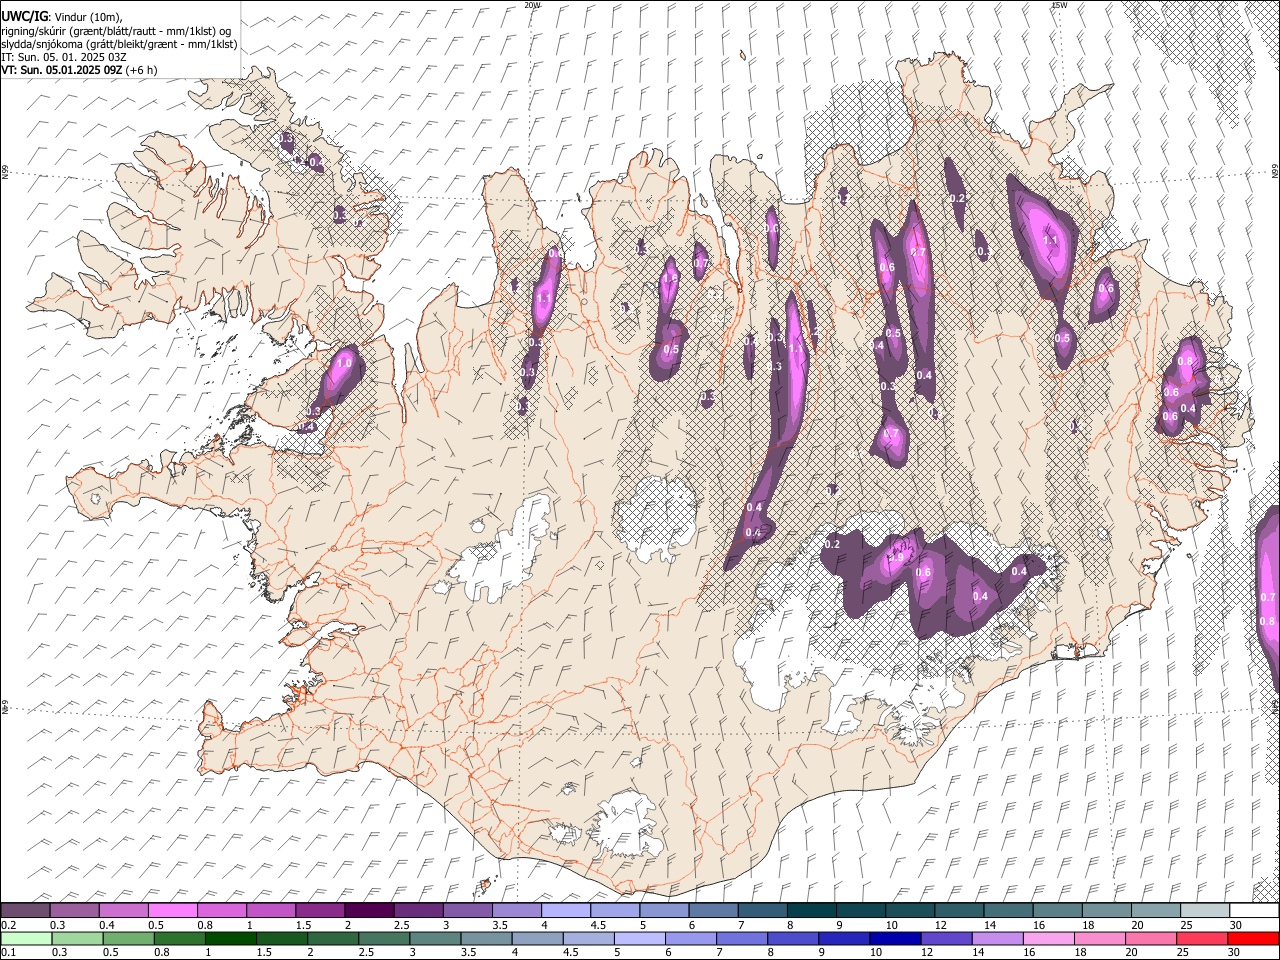Viewport: 1280px width, 960px height.
Task: Click the 0.3 swatch in upper legend row
Action: (74, 910)
